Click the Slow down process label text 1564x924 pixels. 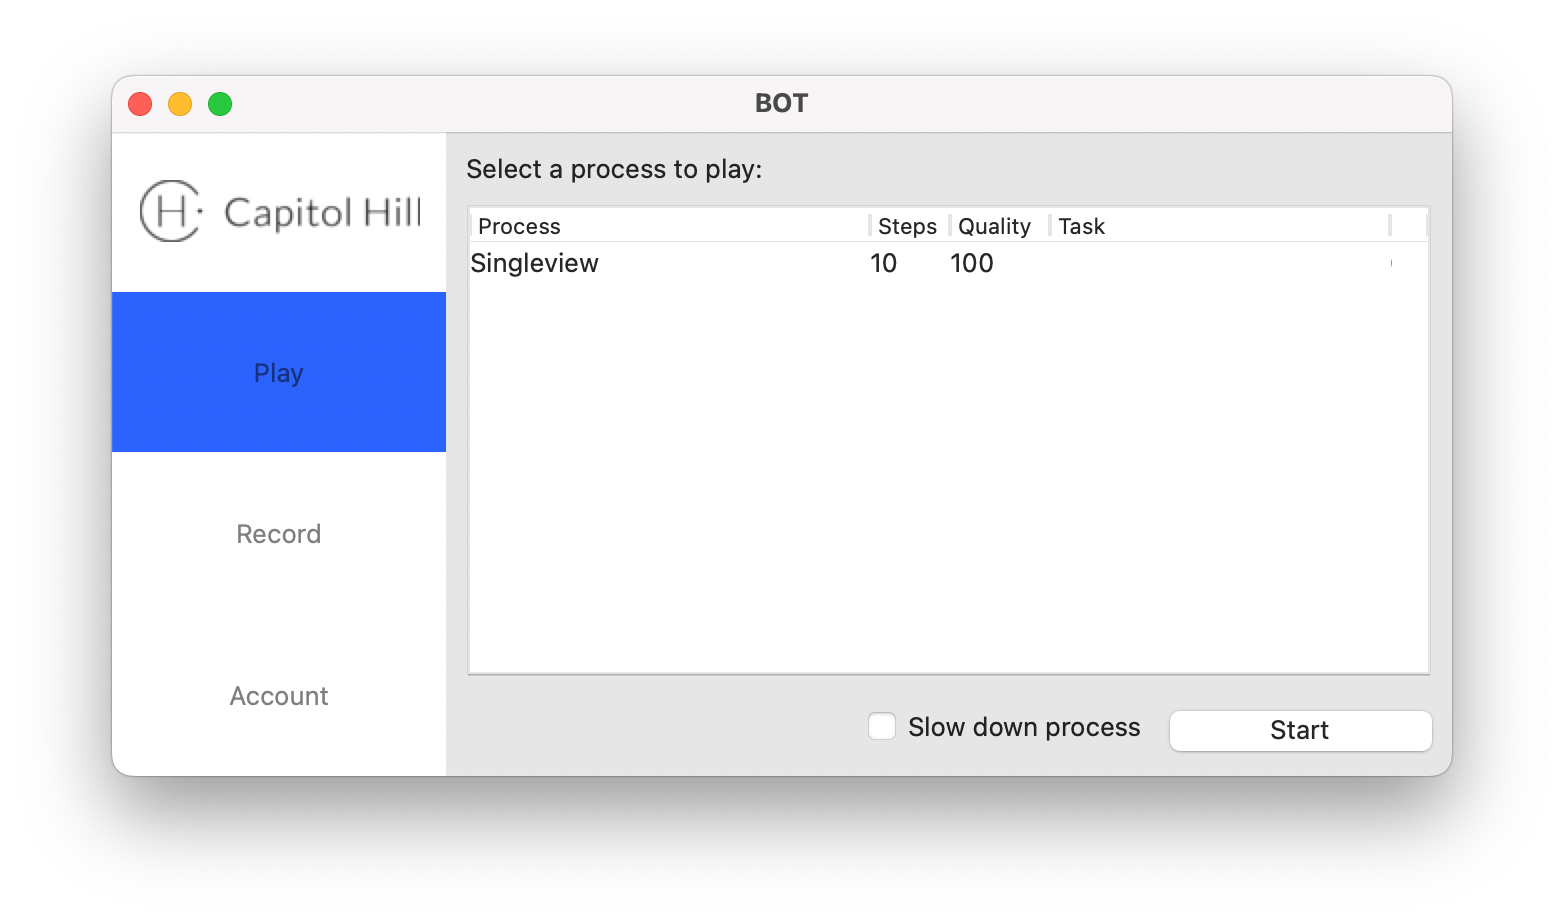pos(1024,727)
